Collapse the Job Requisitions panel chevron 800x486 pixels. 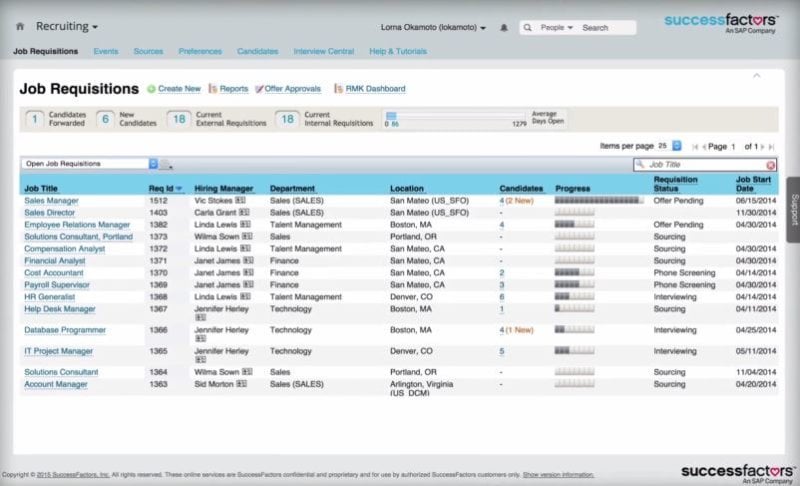[x=757, y=75]
